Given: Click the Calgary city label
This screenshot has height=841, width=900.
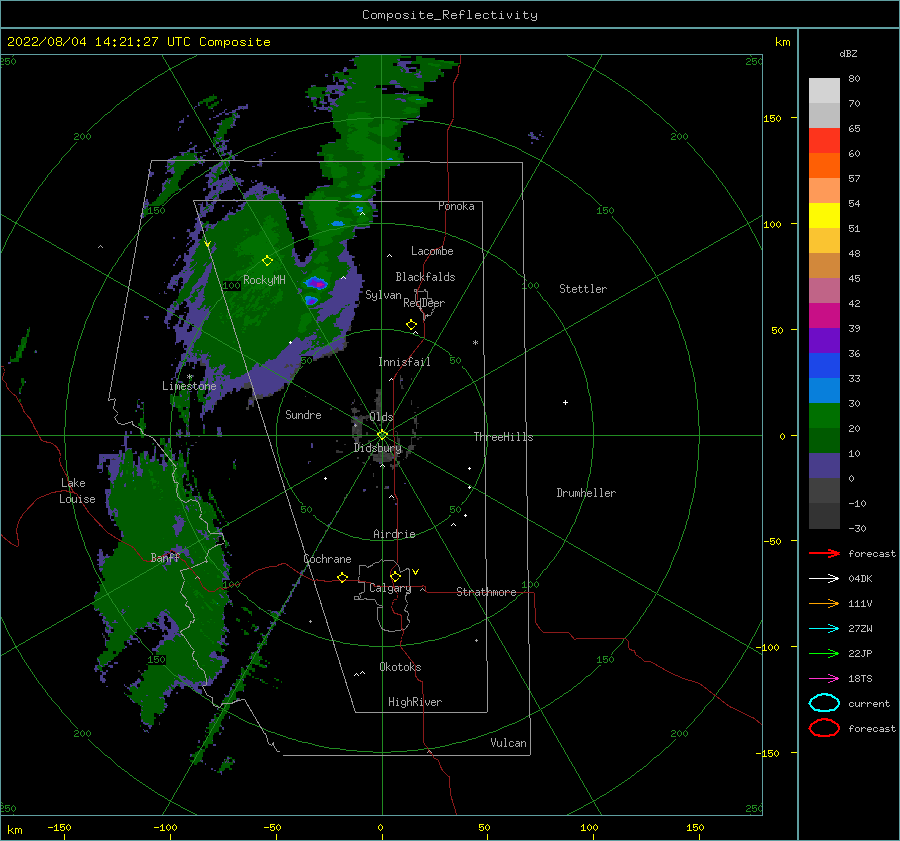Looking at the screenshot, I should coord(390,588).
